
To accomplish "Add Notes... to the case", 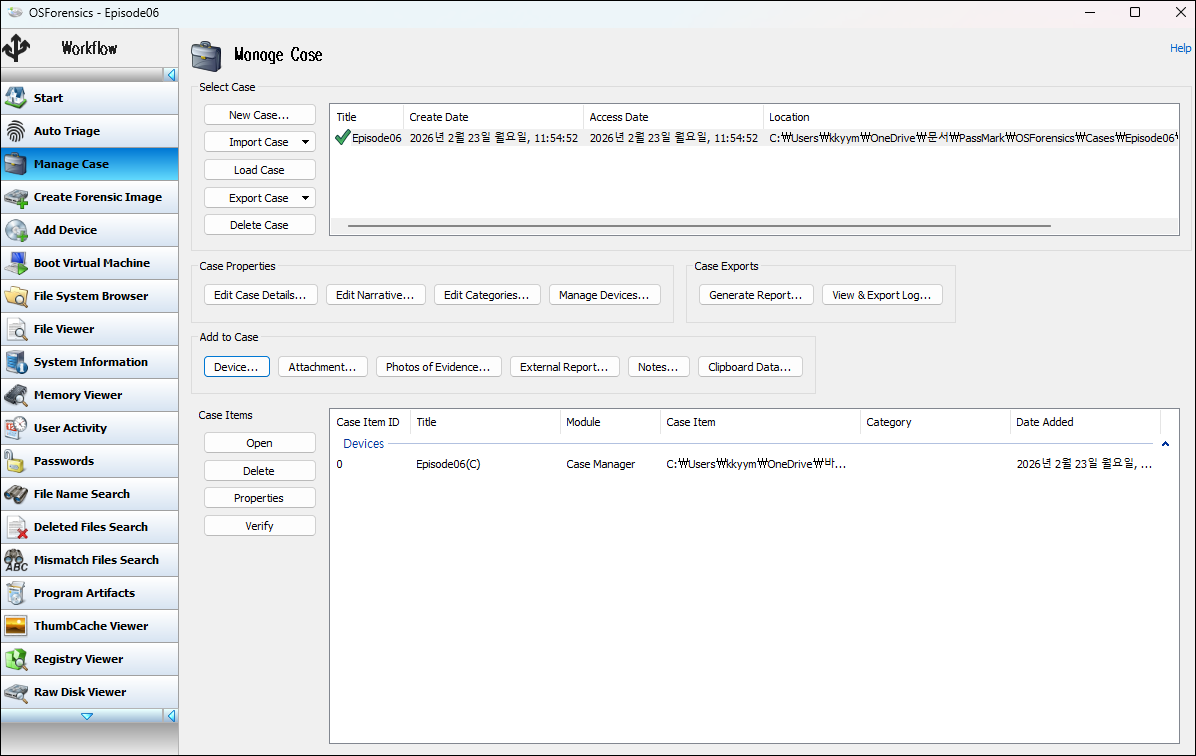I will [658, 367].
